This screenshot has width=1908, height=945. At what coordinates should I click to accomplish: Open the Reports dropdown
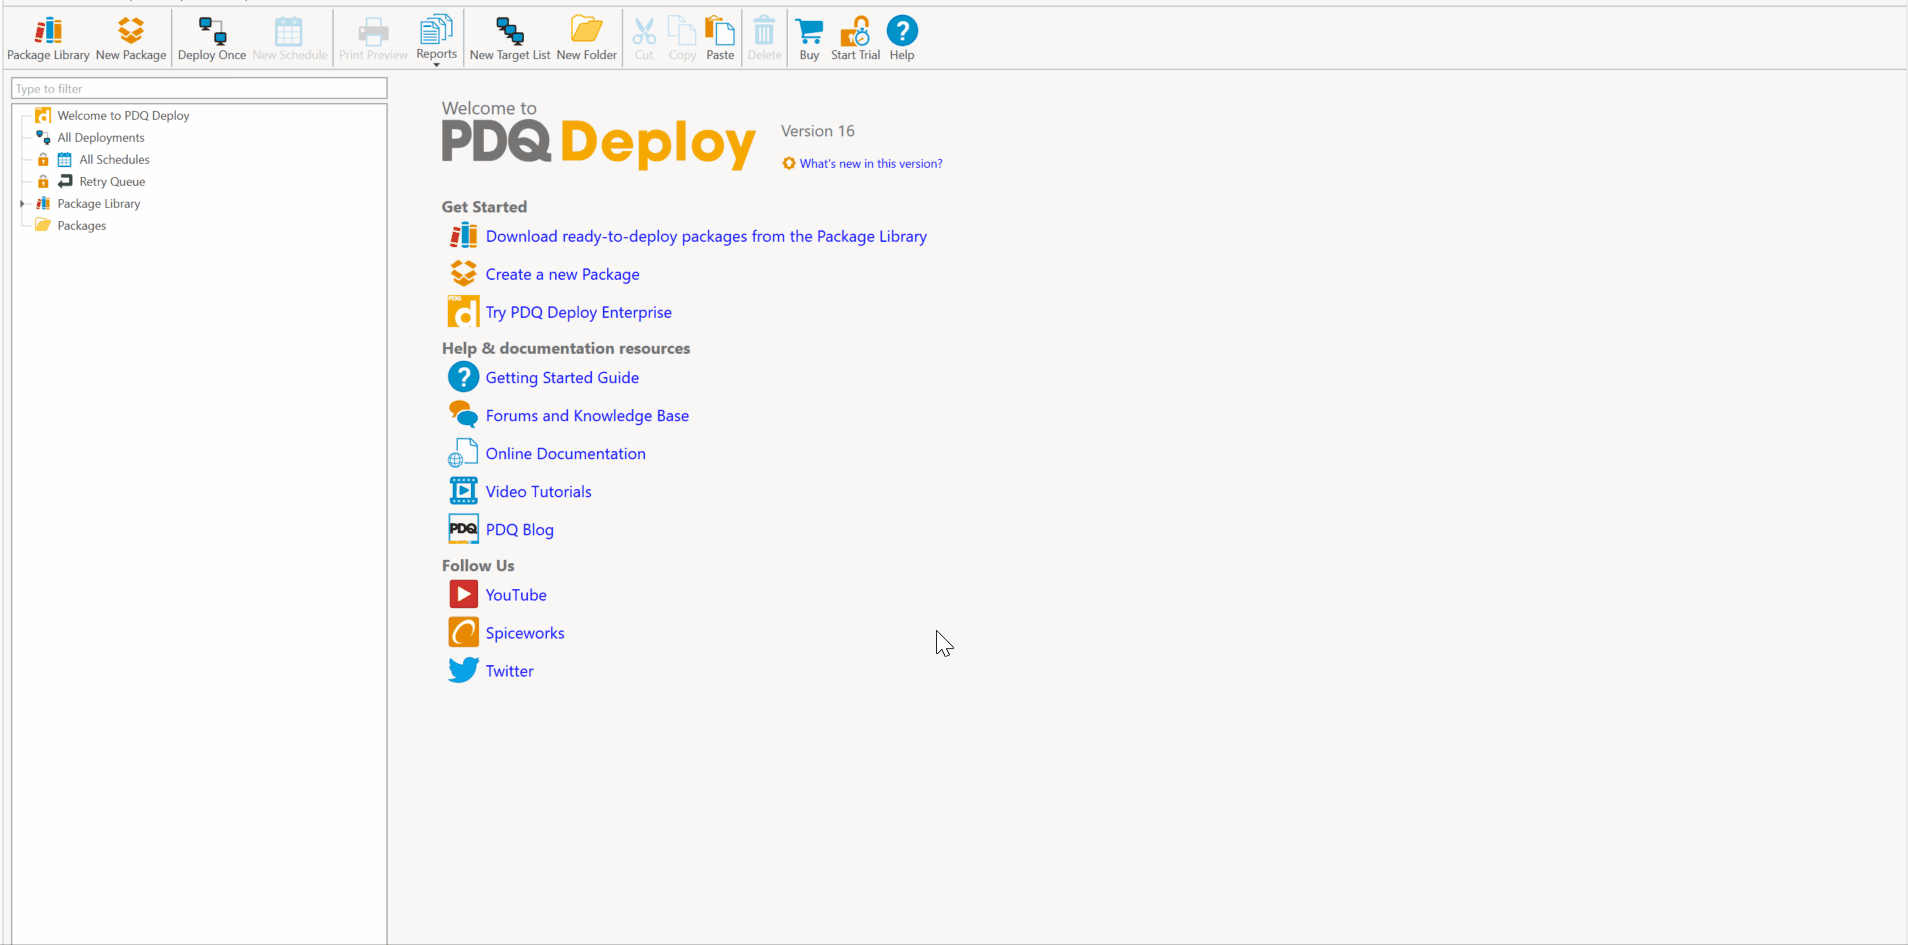(436, 40)
